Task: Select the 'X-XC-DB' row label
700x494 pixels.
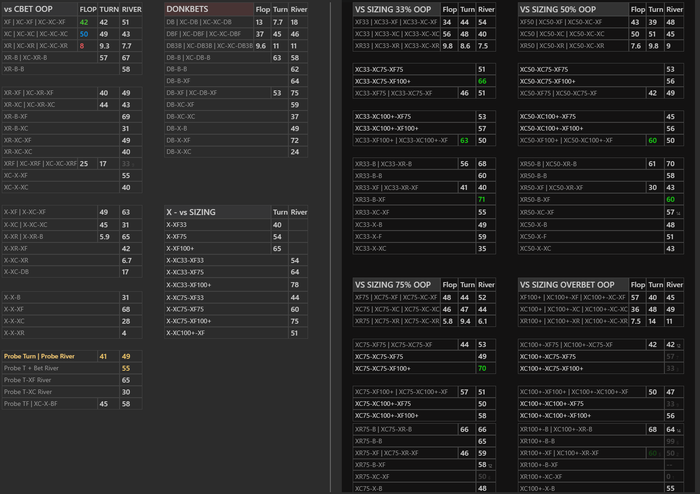Action: 16,271
